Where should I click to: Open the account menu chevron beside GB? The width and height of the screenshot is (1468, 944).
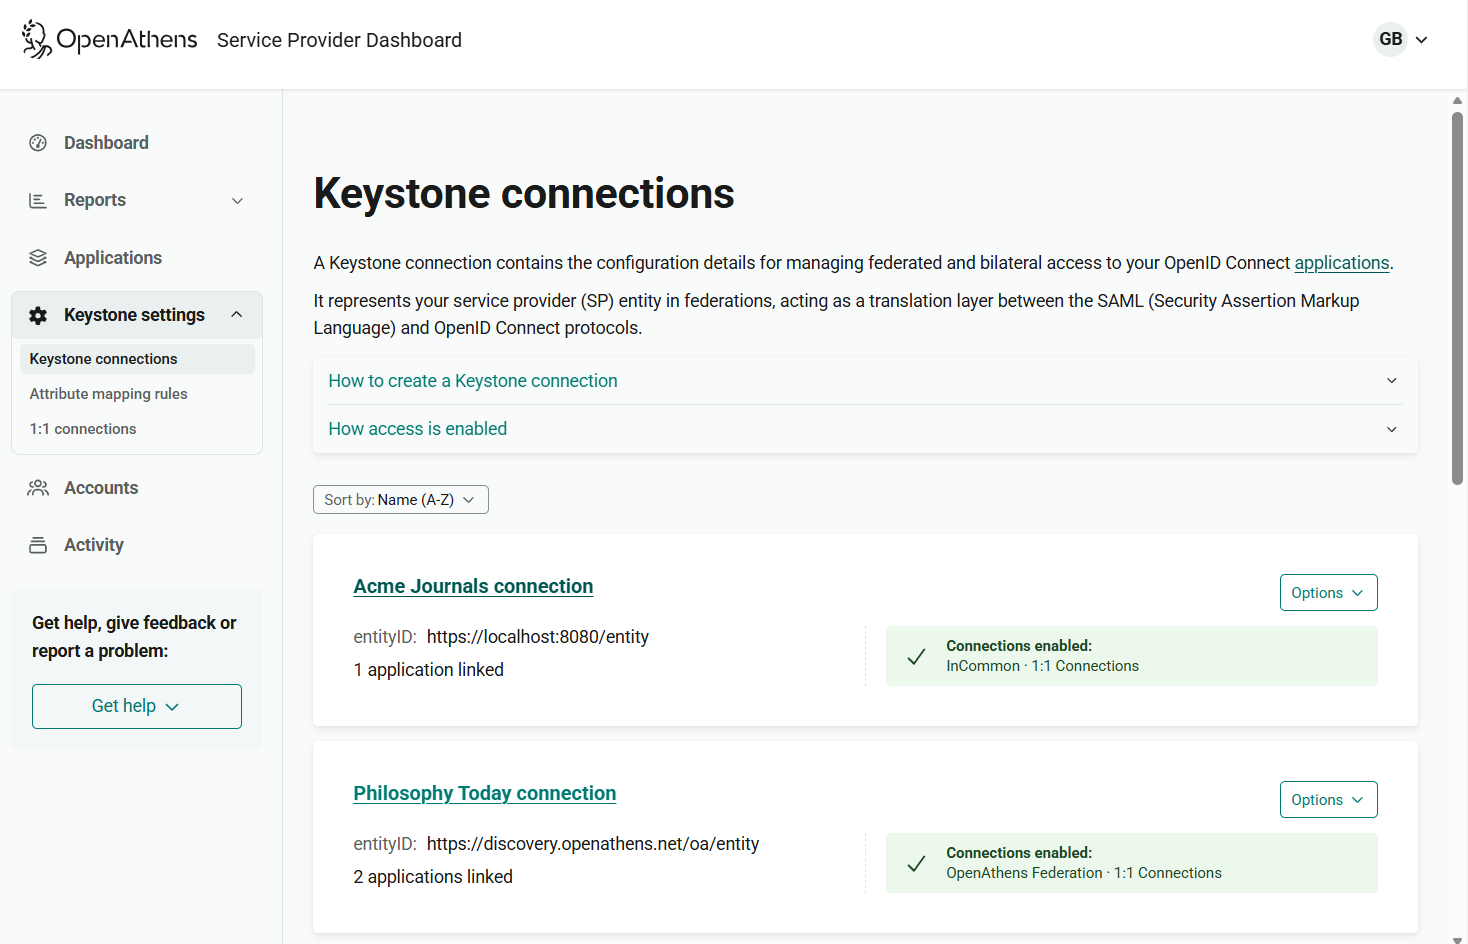(1422, 40)
